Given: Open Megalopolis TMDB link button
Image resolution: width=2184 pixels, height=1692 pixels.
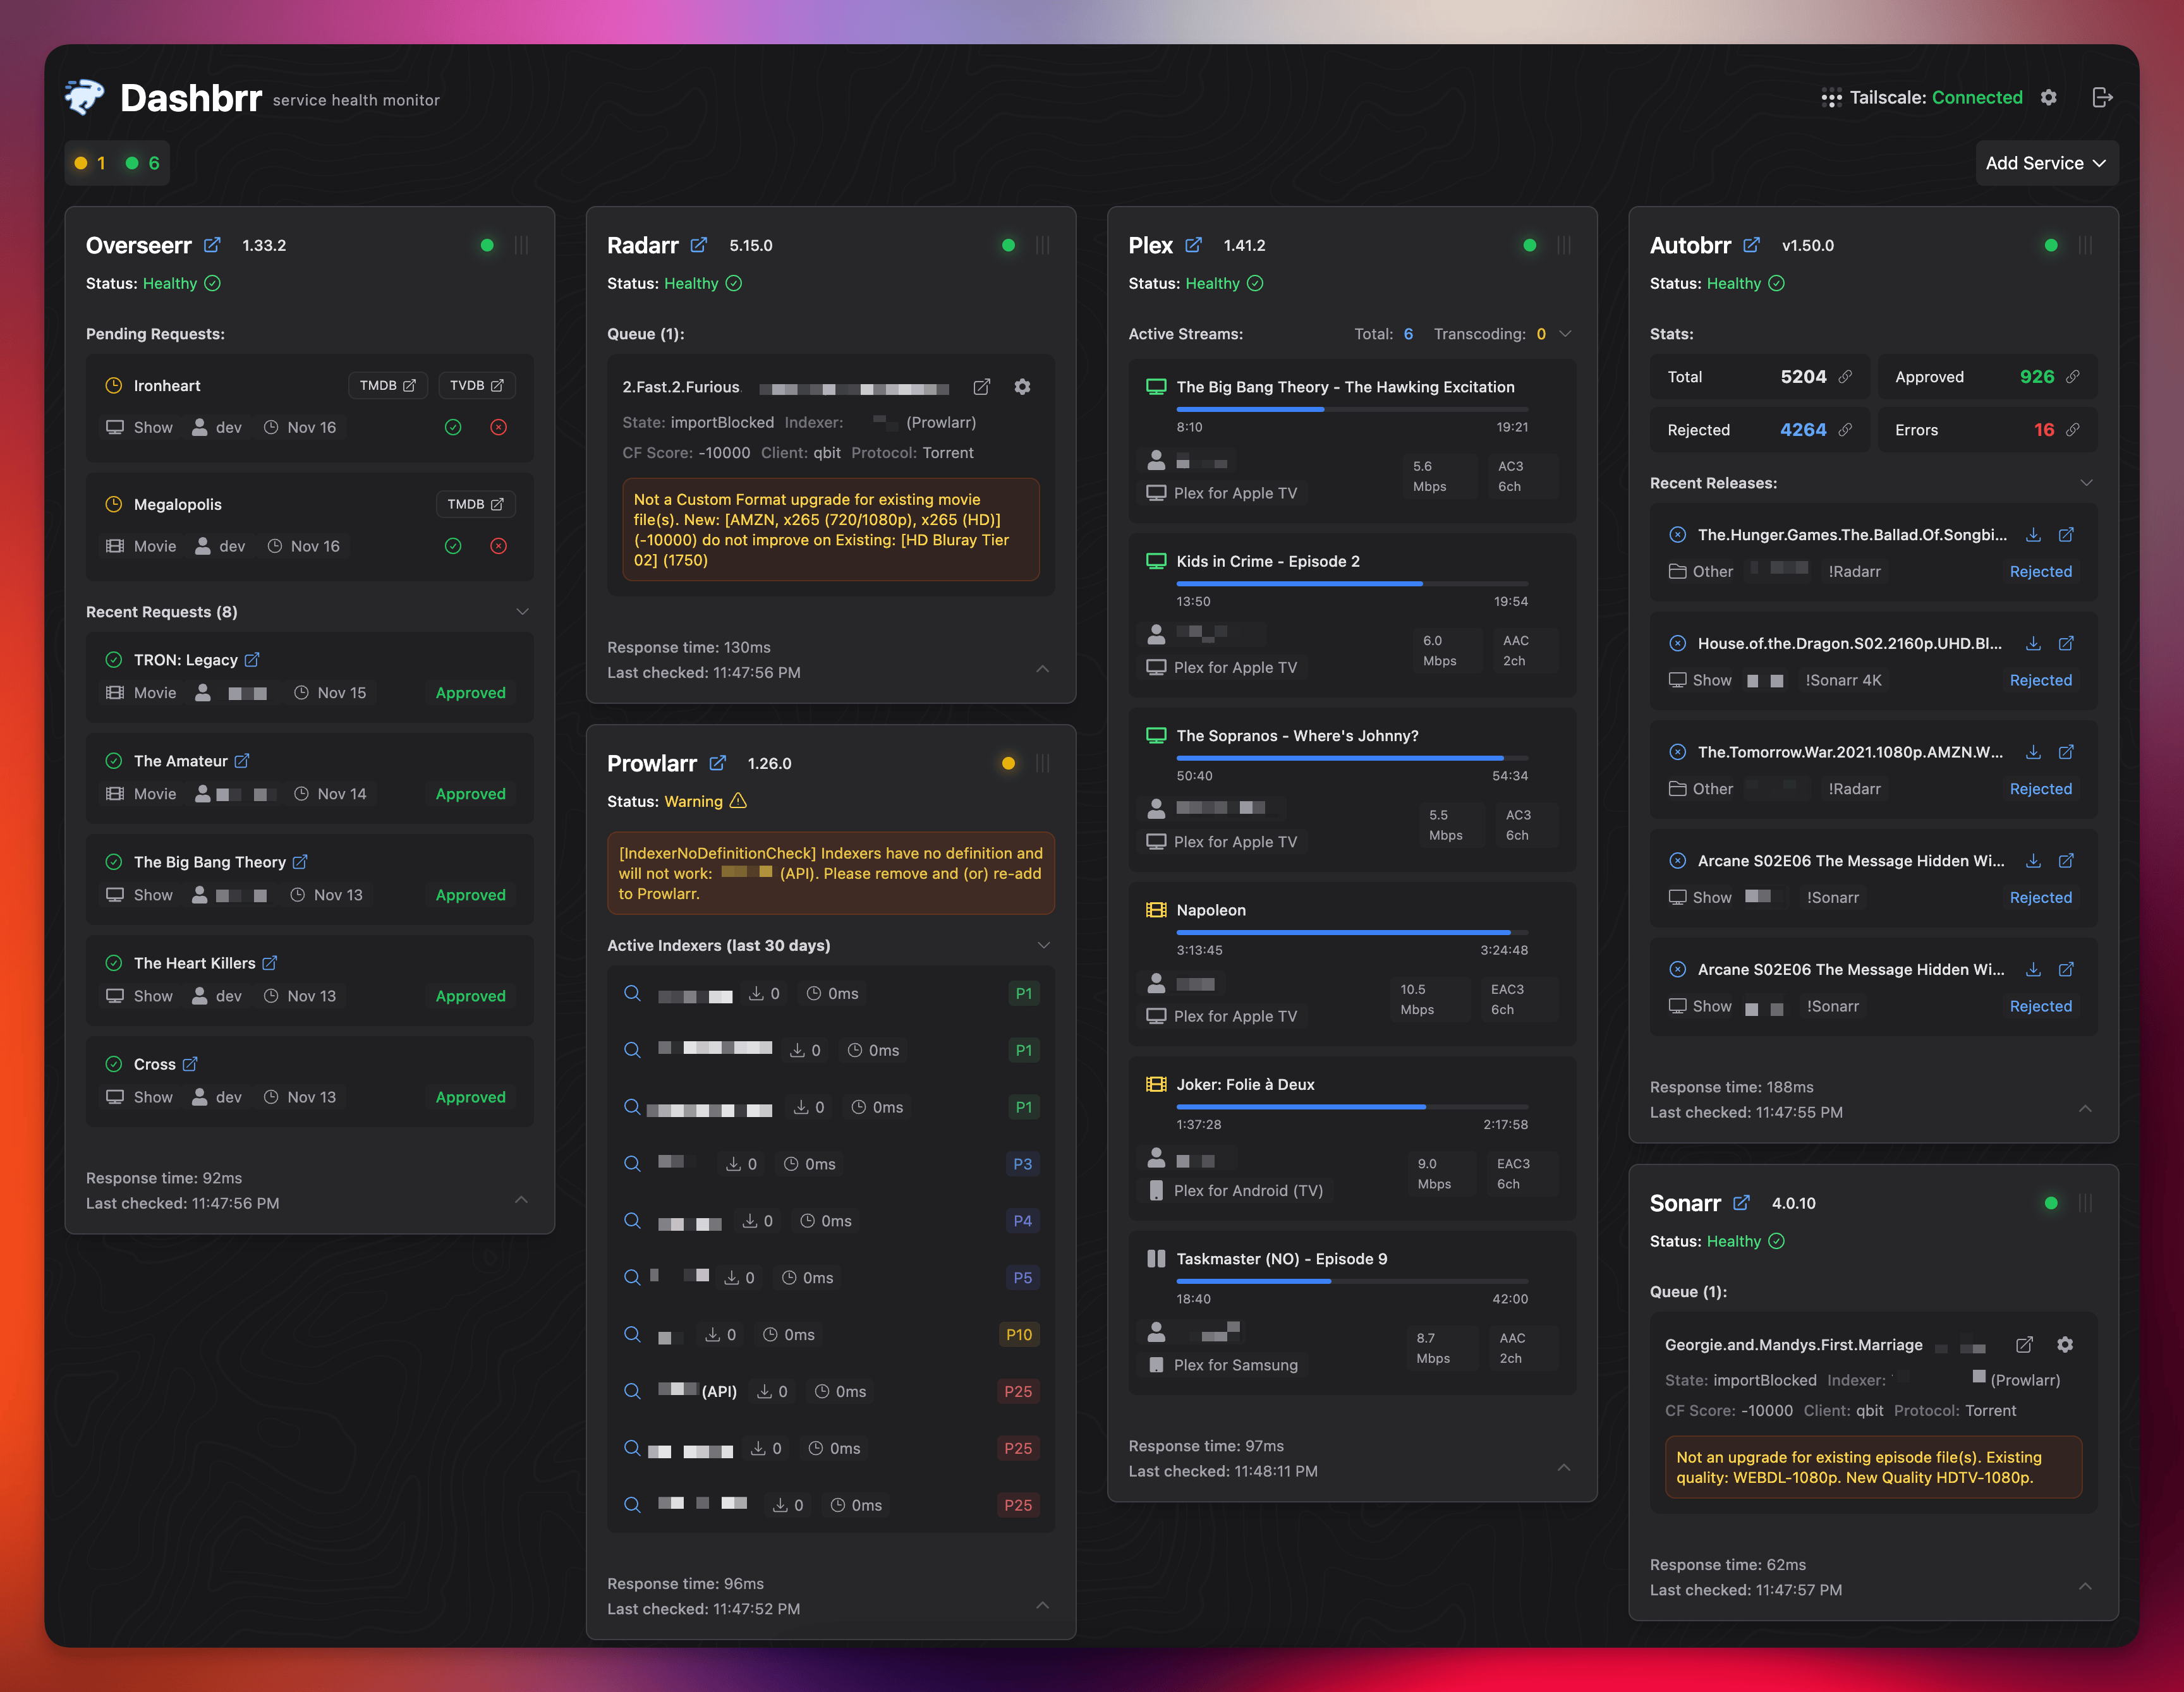Looking at the screenshot, I should (475, 504).
